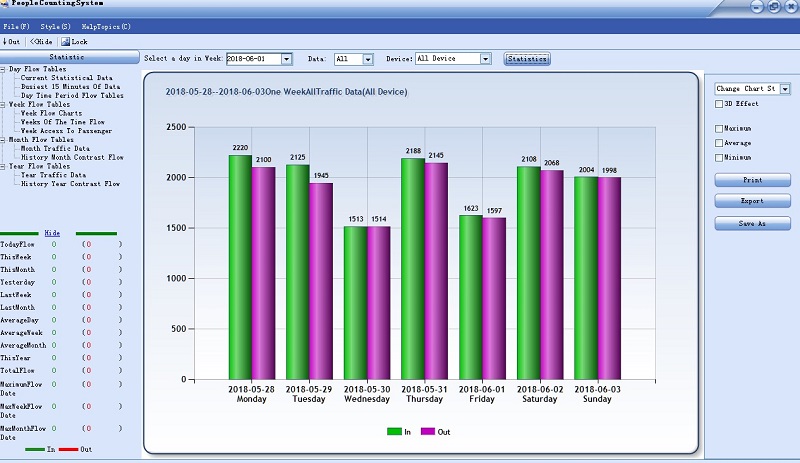
Task: Enable the Maximum checkbox
Action: [x=719, y=129]
